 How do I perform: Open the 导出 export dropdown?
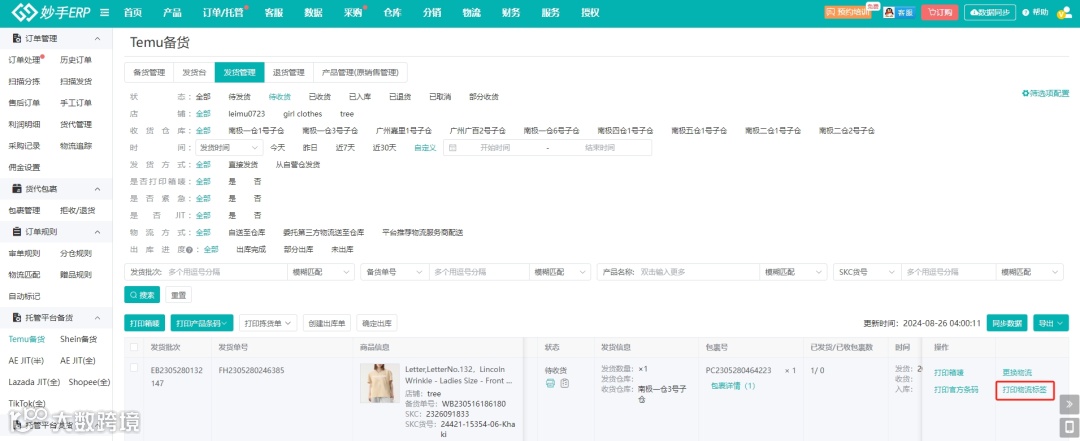pyautogui.click(x=1051, y=322)
